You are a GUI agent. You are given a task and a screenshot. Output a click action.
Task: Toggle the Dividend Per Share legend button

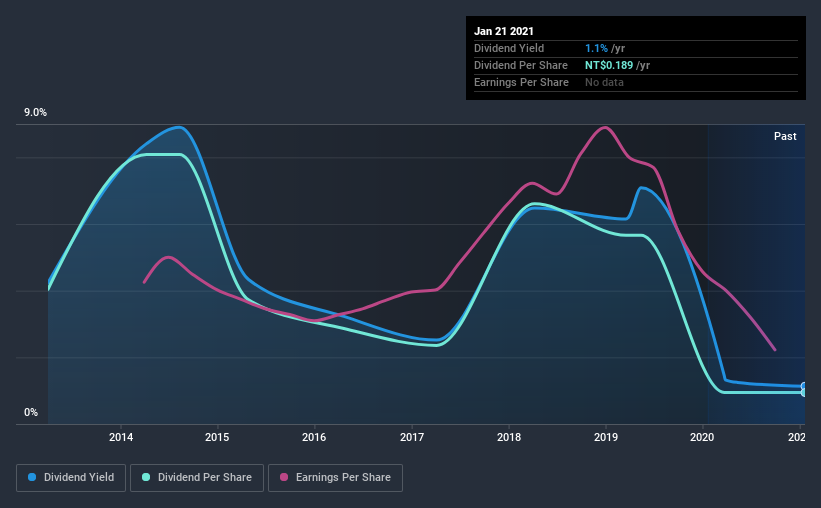[197, 478]
